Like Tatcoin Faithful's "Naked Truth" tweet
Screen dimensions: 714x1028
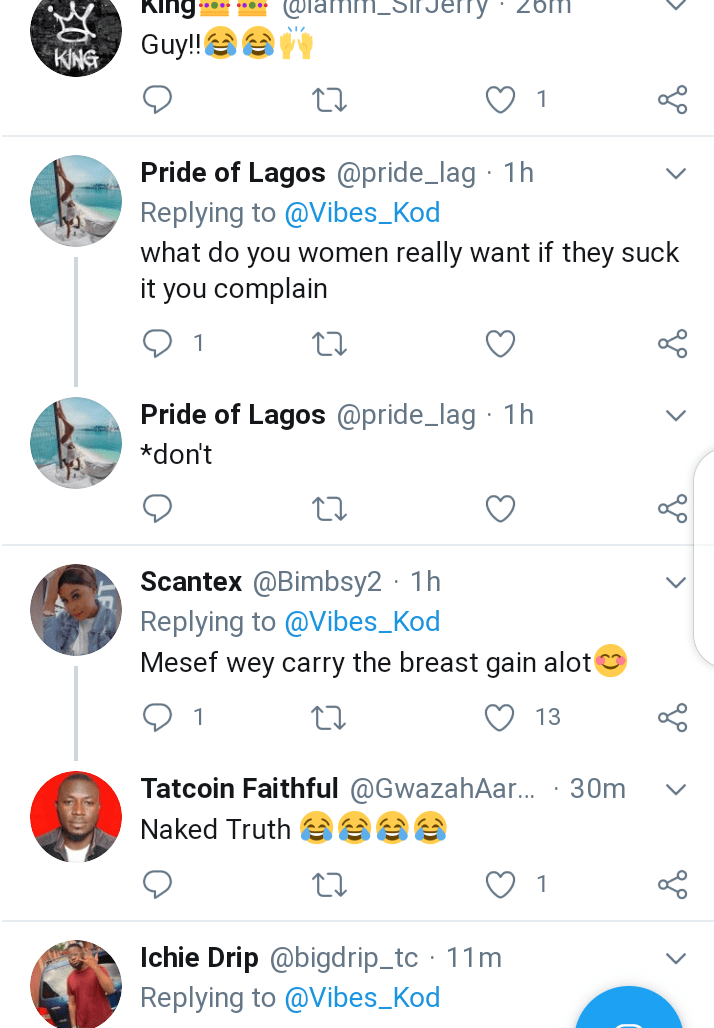[500, 884]
